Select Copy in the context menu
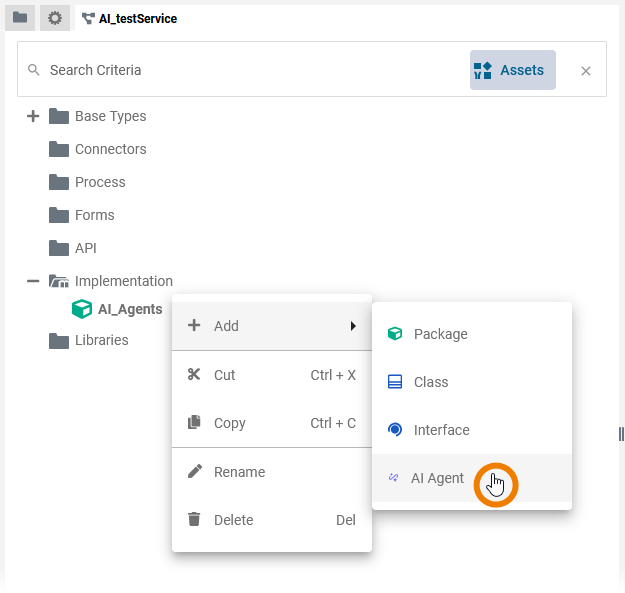This screenshot has height=593, width=625. click(x=230, y=423)
